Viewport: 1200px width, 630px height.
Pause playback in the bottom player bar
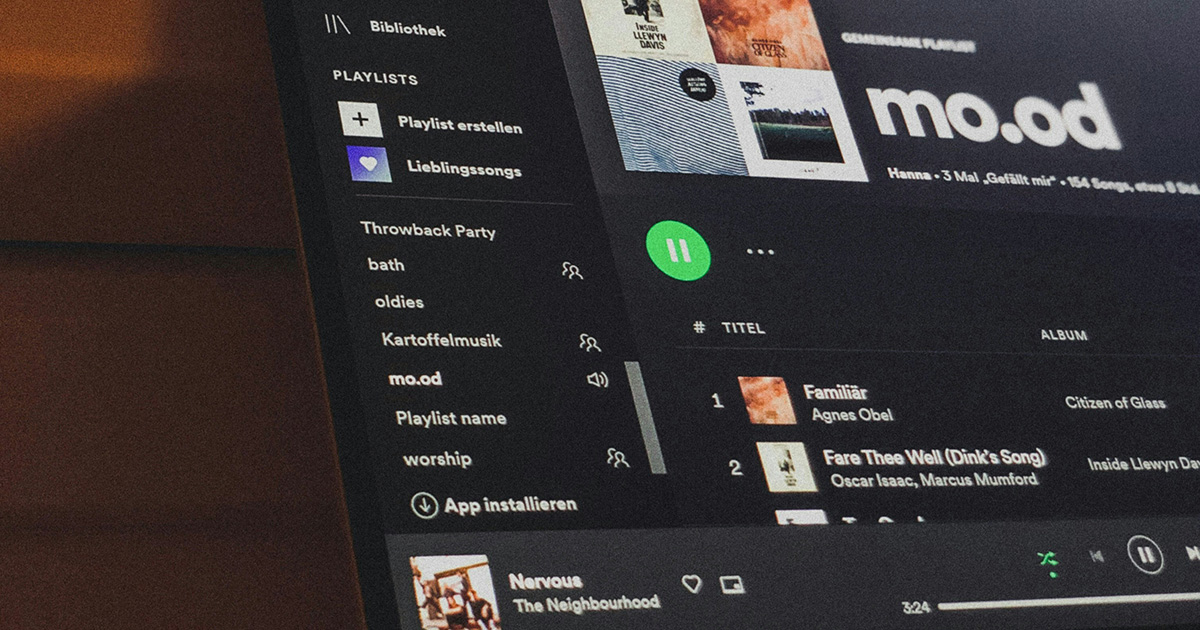[x=1146, y=554]
